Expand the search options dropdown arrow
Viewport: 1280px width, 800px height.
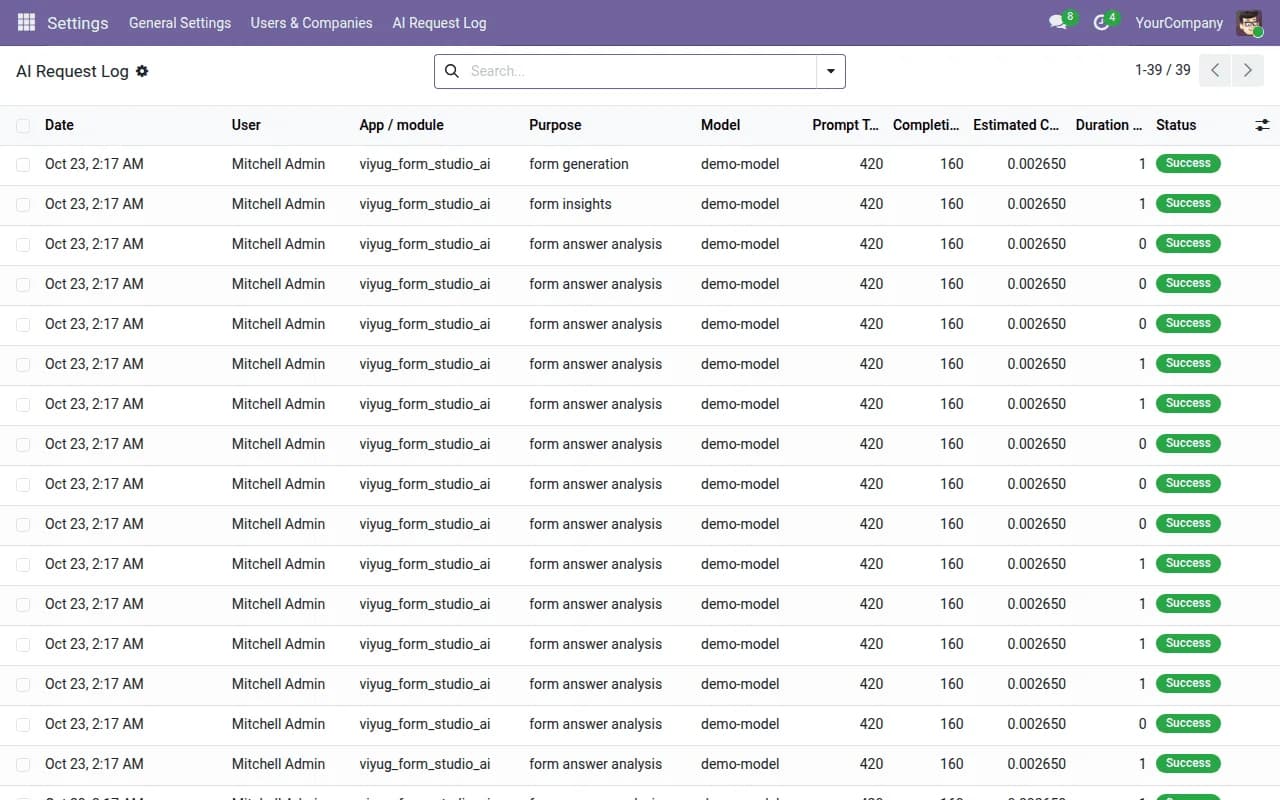click(x=831, y=71)
